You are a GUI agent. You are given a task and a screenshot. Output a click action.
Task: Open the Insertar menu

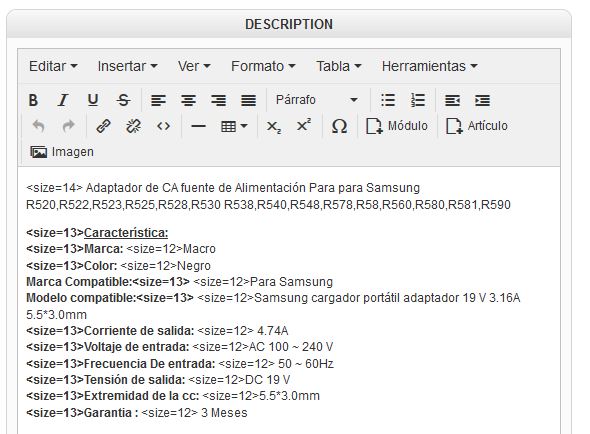pyautogui.click(x=128, y=66)
